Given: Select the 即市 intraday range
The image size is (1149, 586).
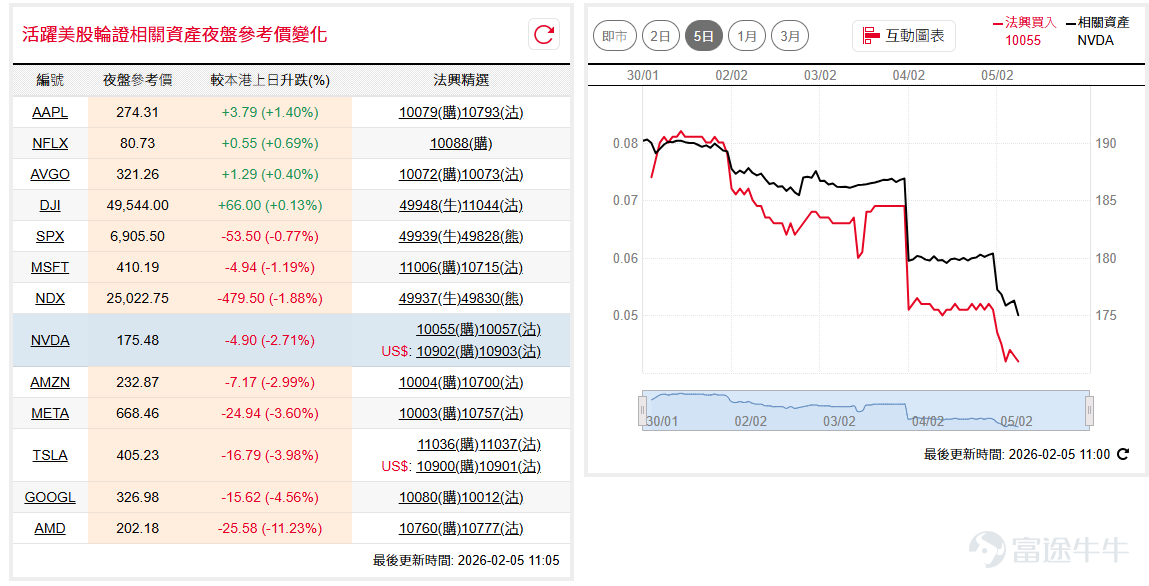Looking at the screenshot, I should [615, 36].
